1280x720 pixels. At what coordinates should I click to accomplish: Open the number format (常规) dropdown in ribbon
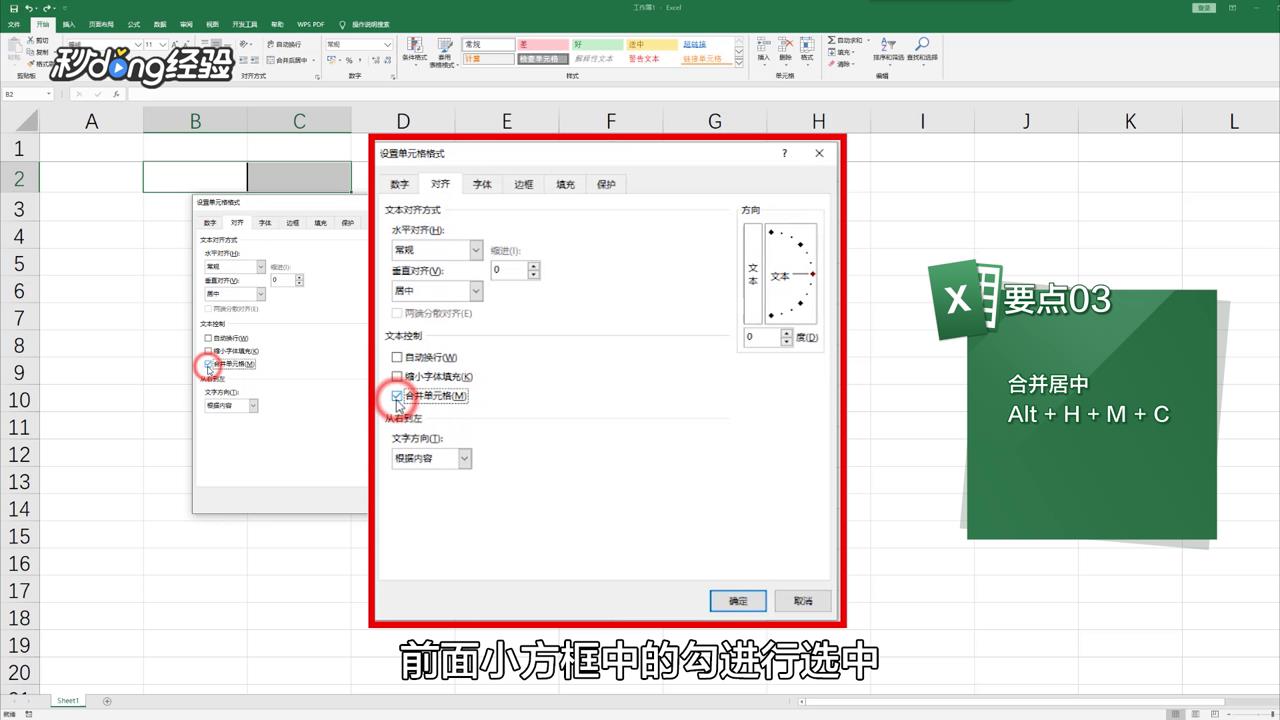click(x=388, y=45)
